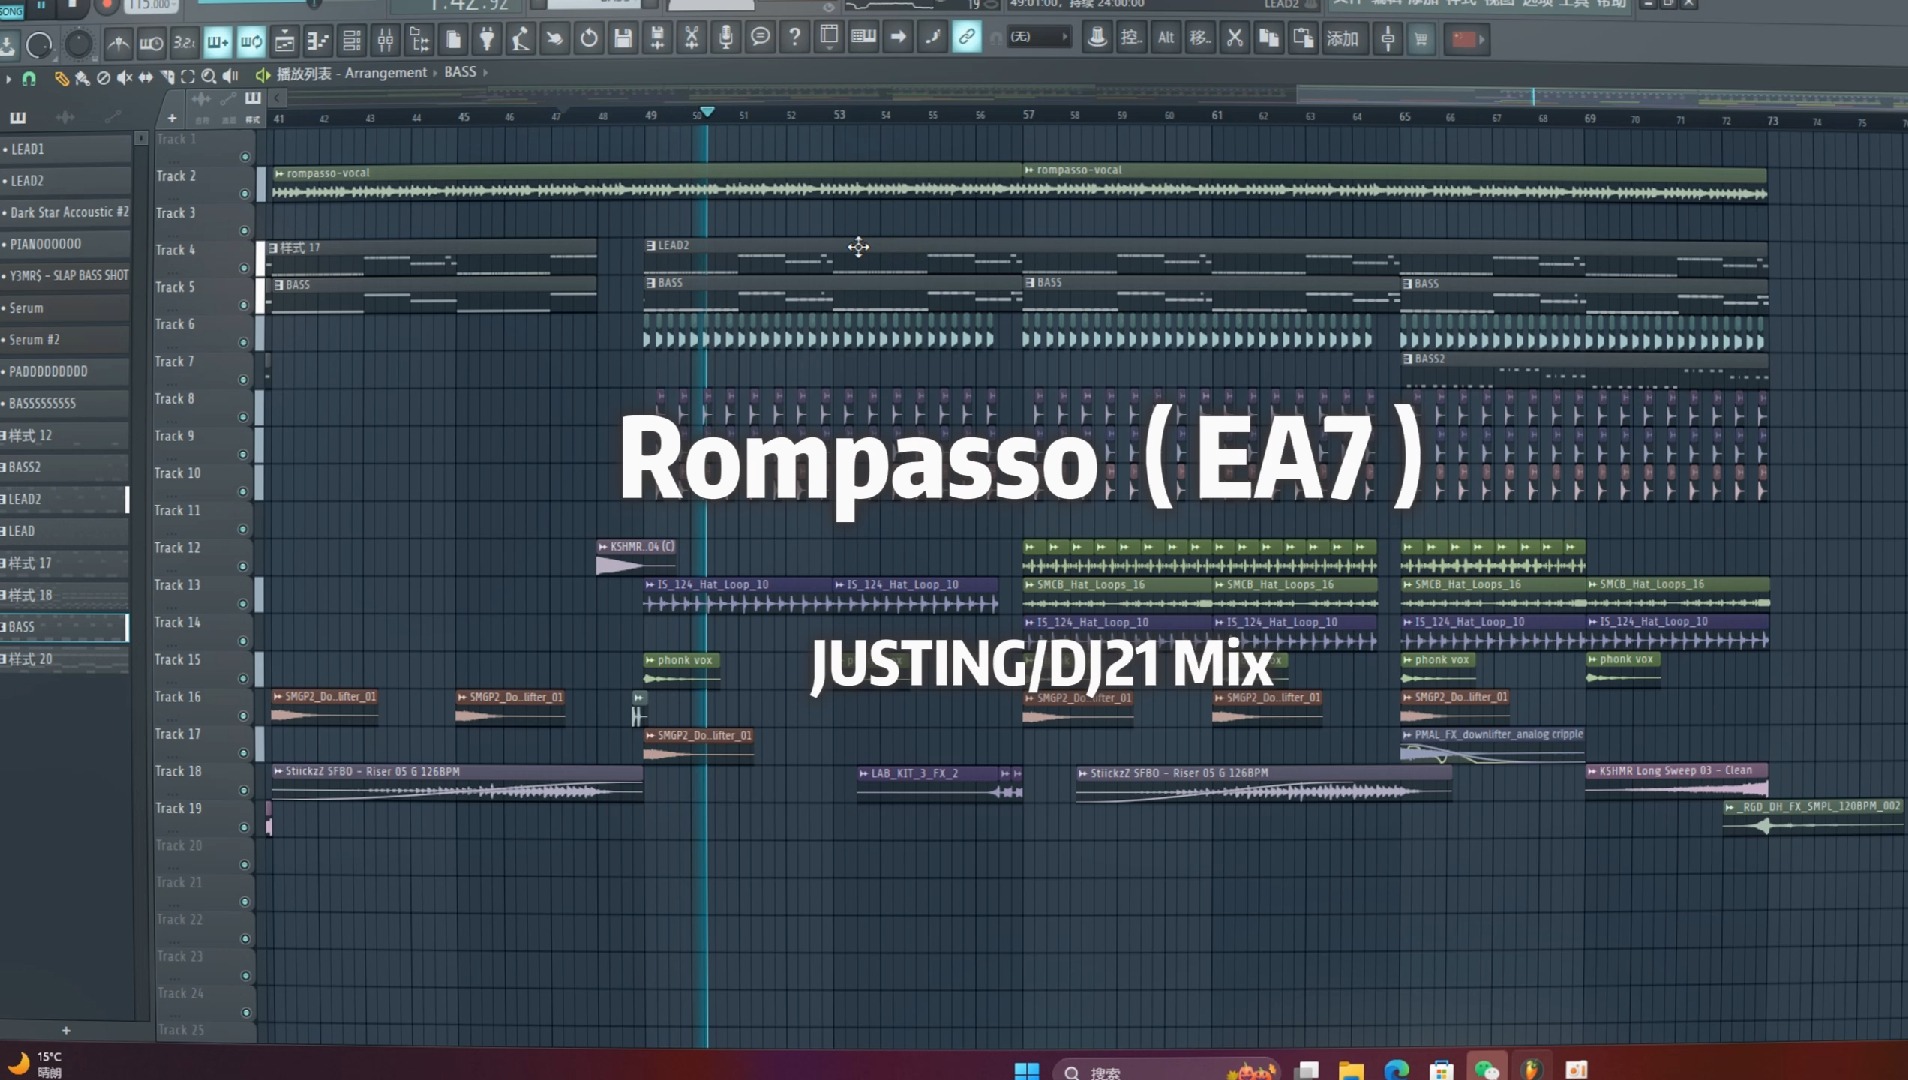
Task: Select the slice tool
Action: click(x=166, y=77)
